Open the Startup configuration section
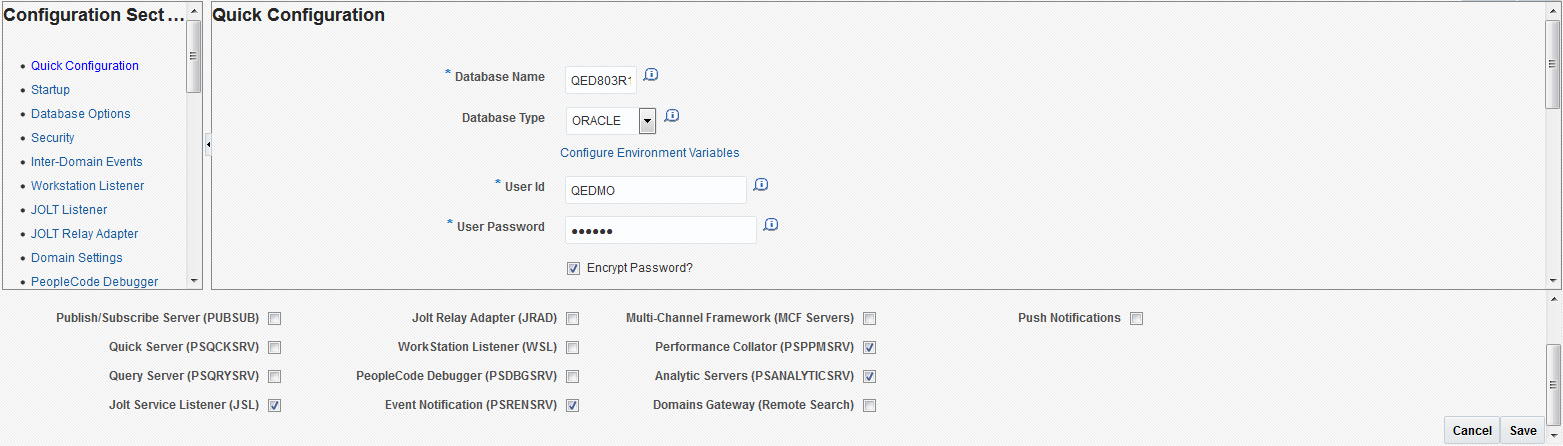The width and height of the screenshot is (1563, 446). point(50,90)
